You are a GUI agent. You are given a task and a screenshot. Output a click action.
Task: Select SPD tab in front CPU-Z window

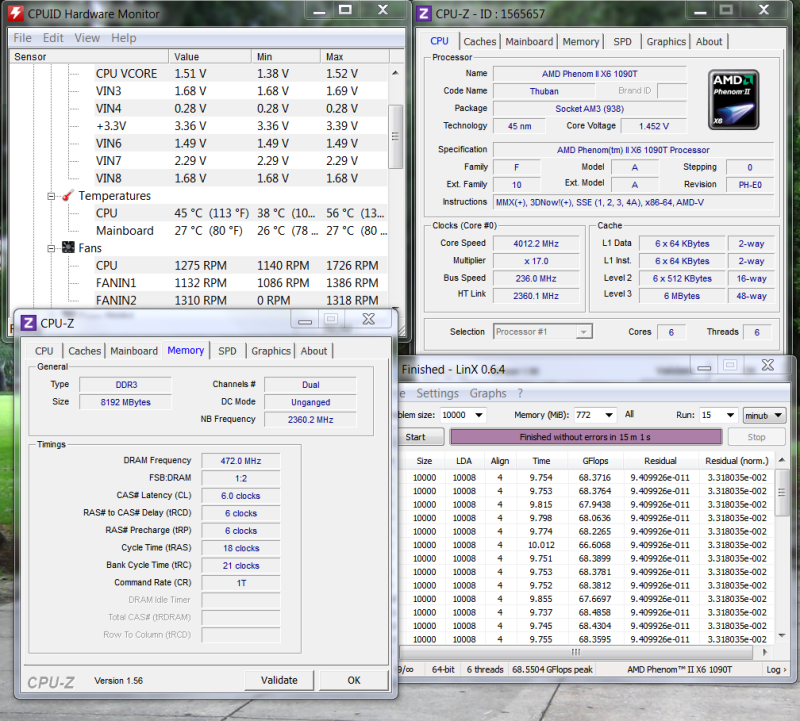[227, 351]
